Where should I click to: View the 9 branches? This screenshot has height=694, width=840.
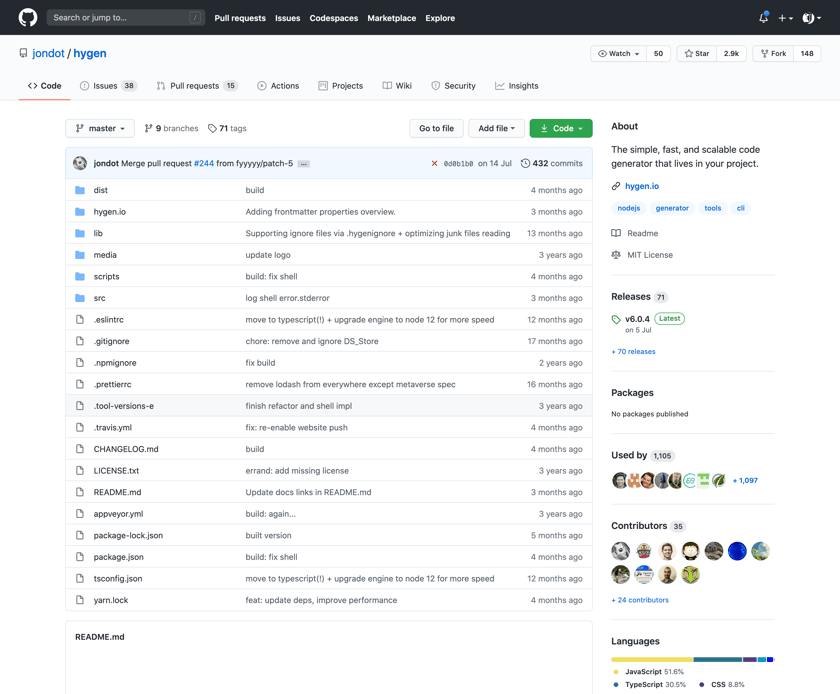pyautogui.click(x=171, y=129)
